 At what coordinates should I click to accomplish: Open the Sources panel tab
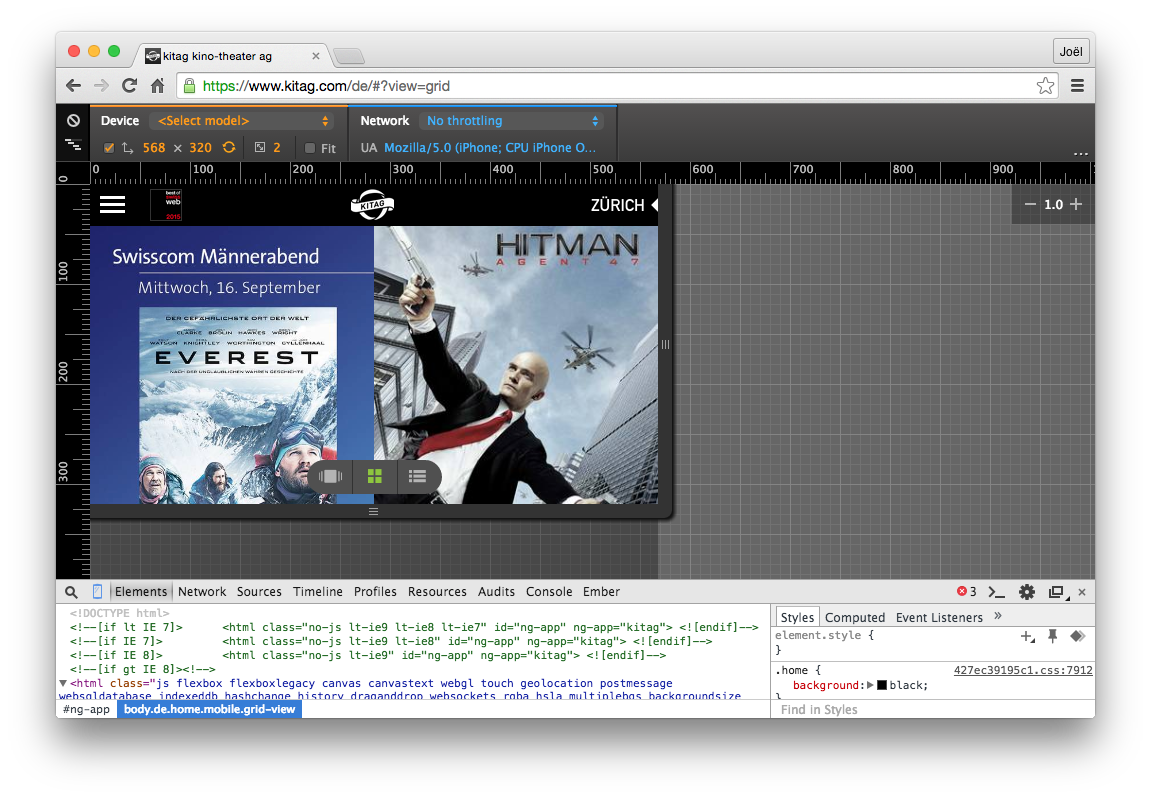click(259, 592)
